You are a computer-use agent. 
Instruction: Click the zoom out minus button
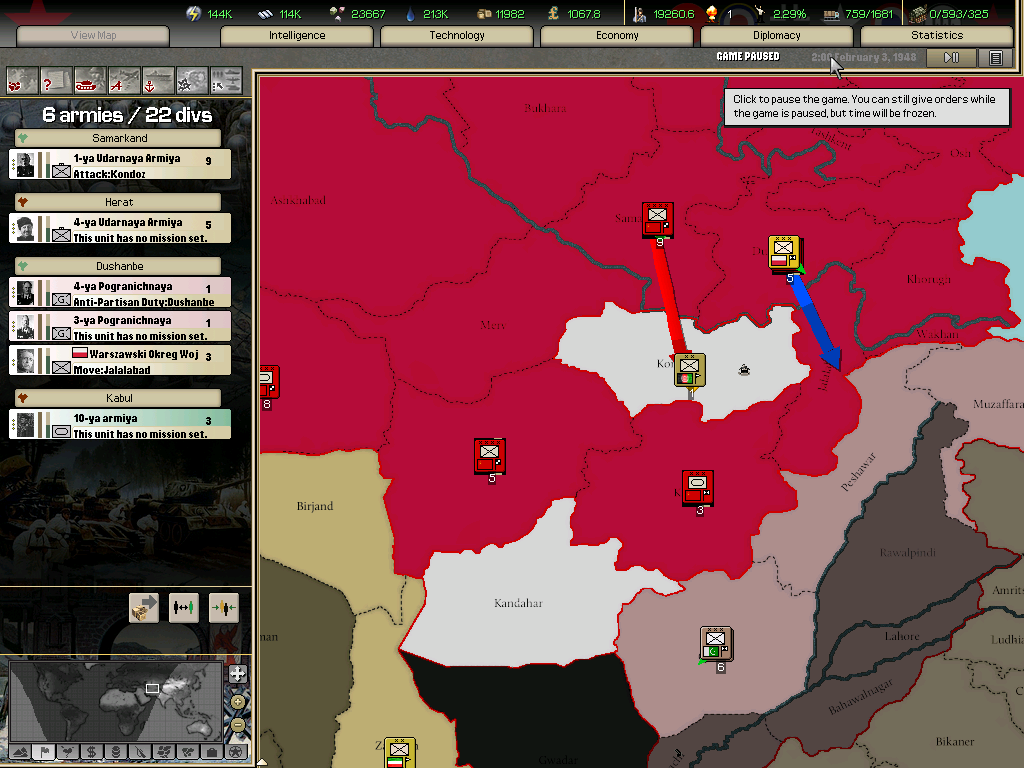[x=237, y=725]
